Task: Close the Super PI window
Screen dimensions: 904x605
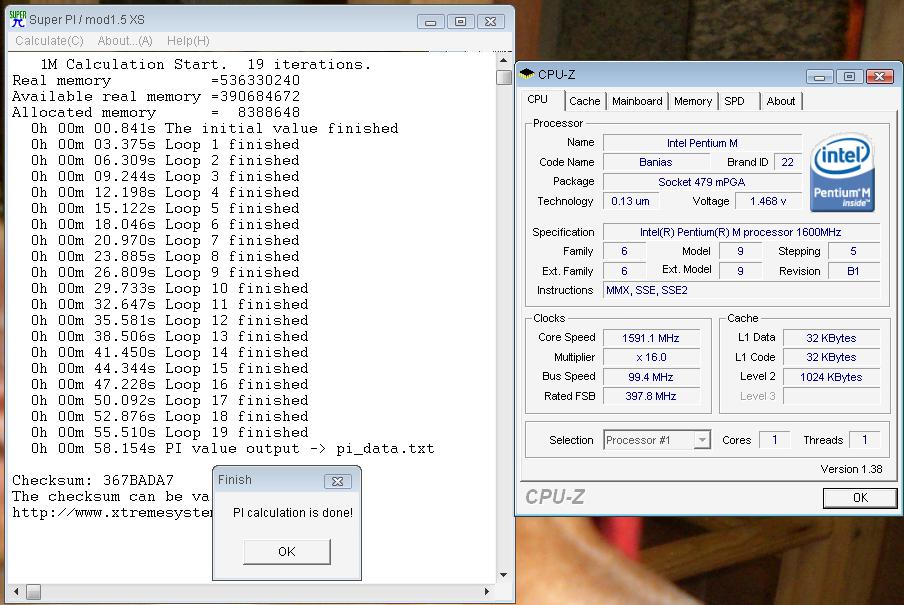Action: [491, 21]
